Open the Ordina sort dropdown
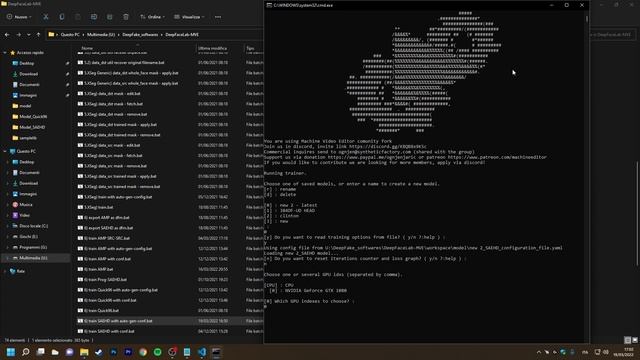The width and height of the screenshot is (640, 360). pos(152,17)
